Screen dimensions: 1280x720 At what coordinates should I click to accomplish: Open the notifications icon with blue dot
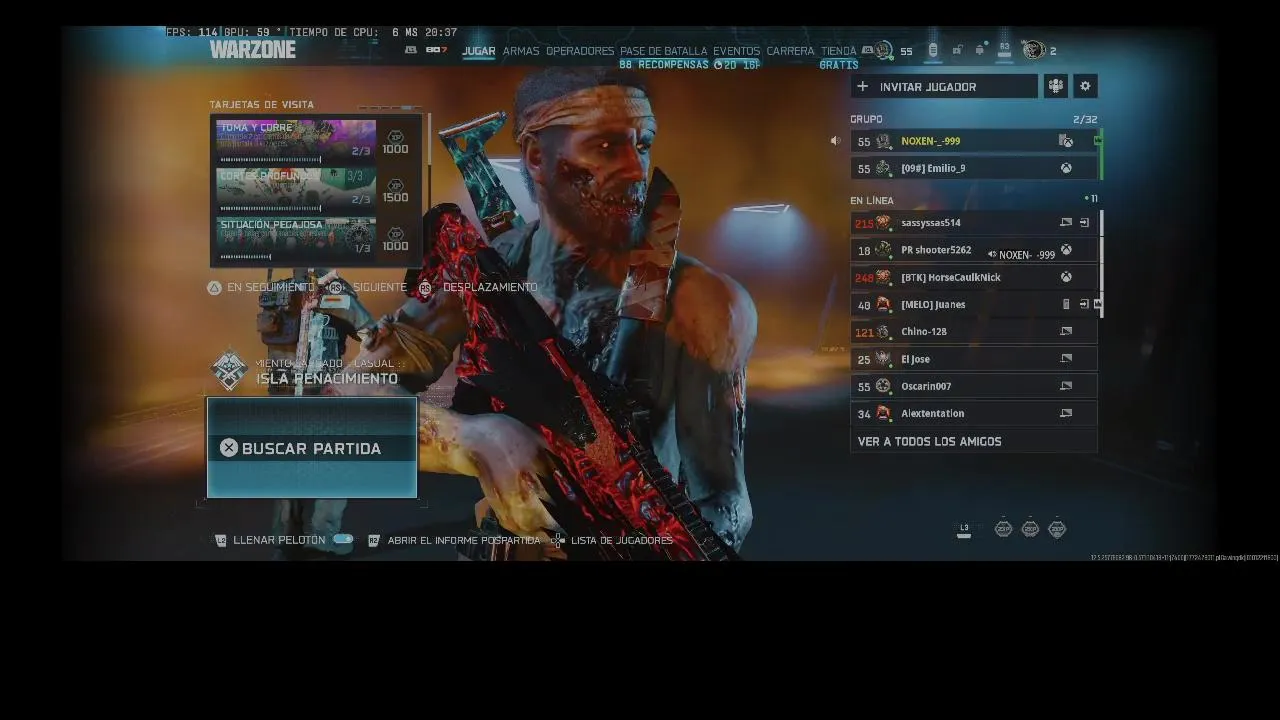point(980,49)
